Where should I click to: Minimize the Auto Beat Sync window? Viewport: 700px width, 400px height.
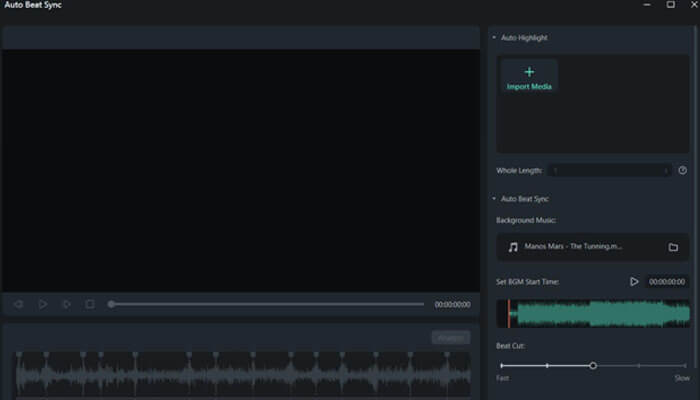coord(647,4)
